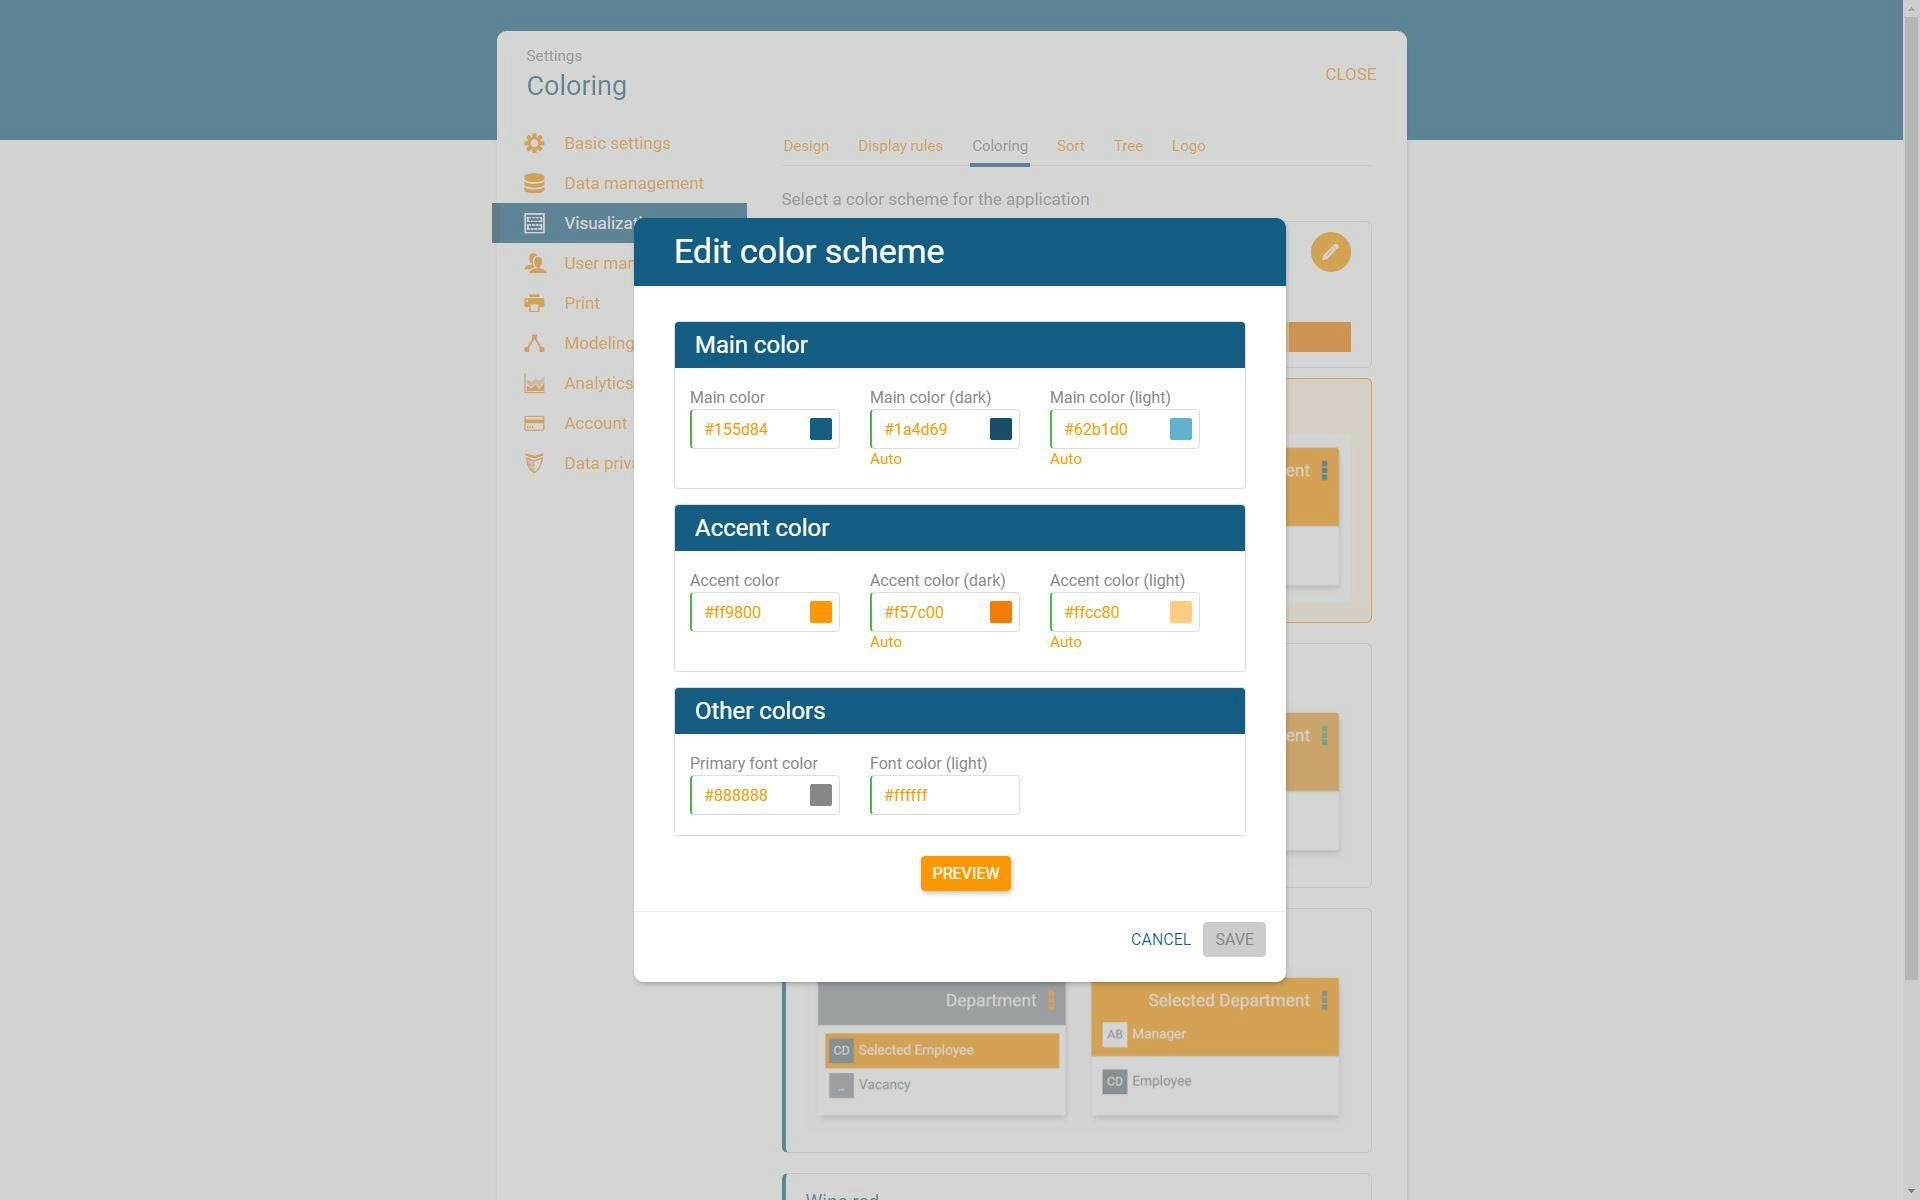Click the Basic settings menu icon
The image size is (1920, 1200).
pos(534,142)
